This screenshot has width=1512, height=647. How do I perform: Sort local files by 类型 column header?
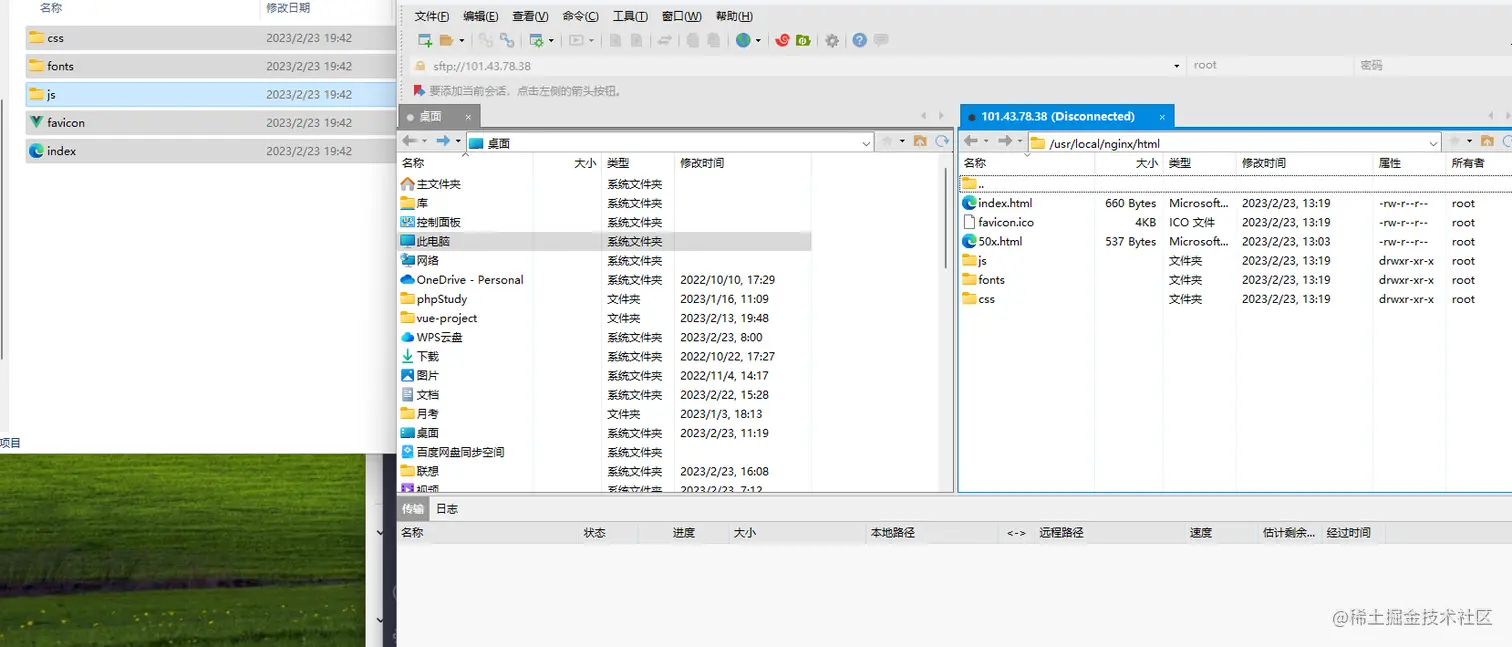(x=637, y=163)
